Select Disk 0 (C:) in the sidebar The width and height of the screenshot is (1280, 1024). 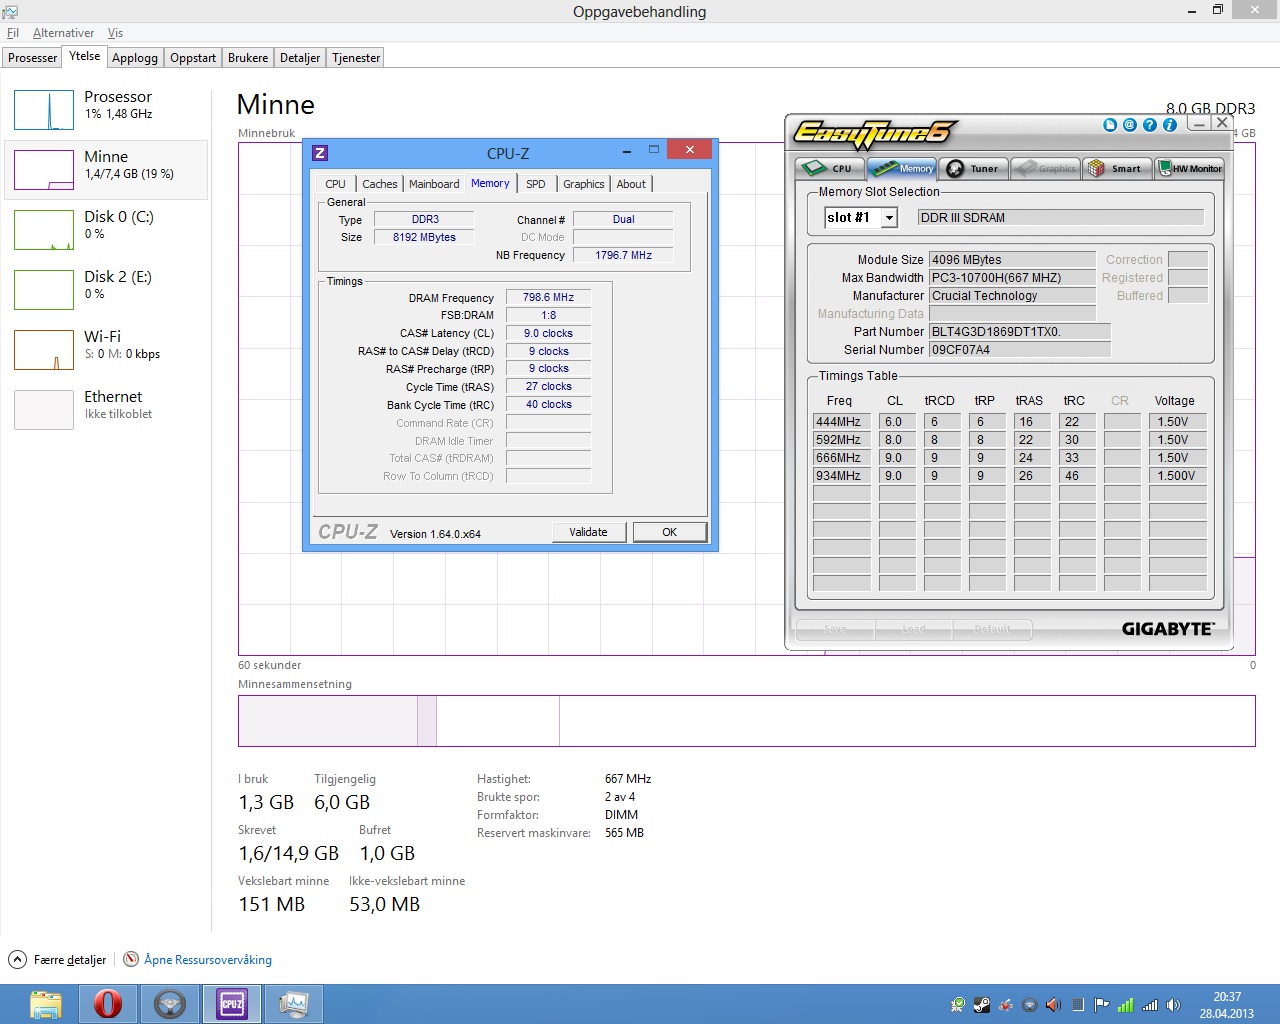[107, 230]
